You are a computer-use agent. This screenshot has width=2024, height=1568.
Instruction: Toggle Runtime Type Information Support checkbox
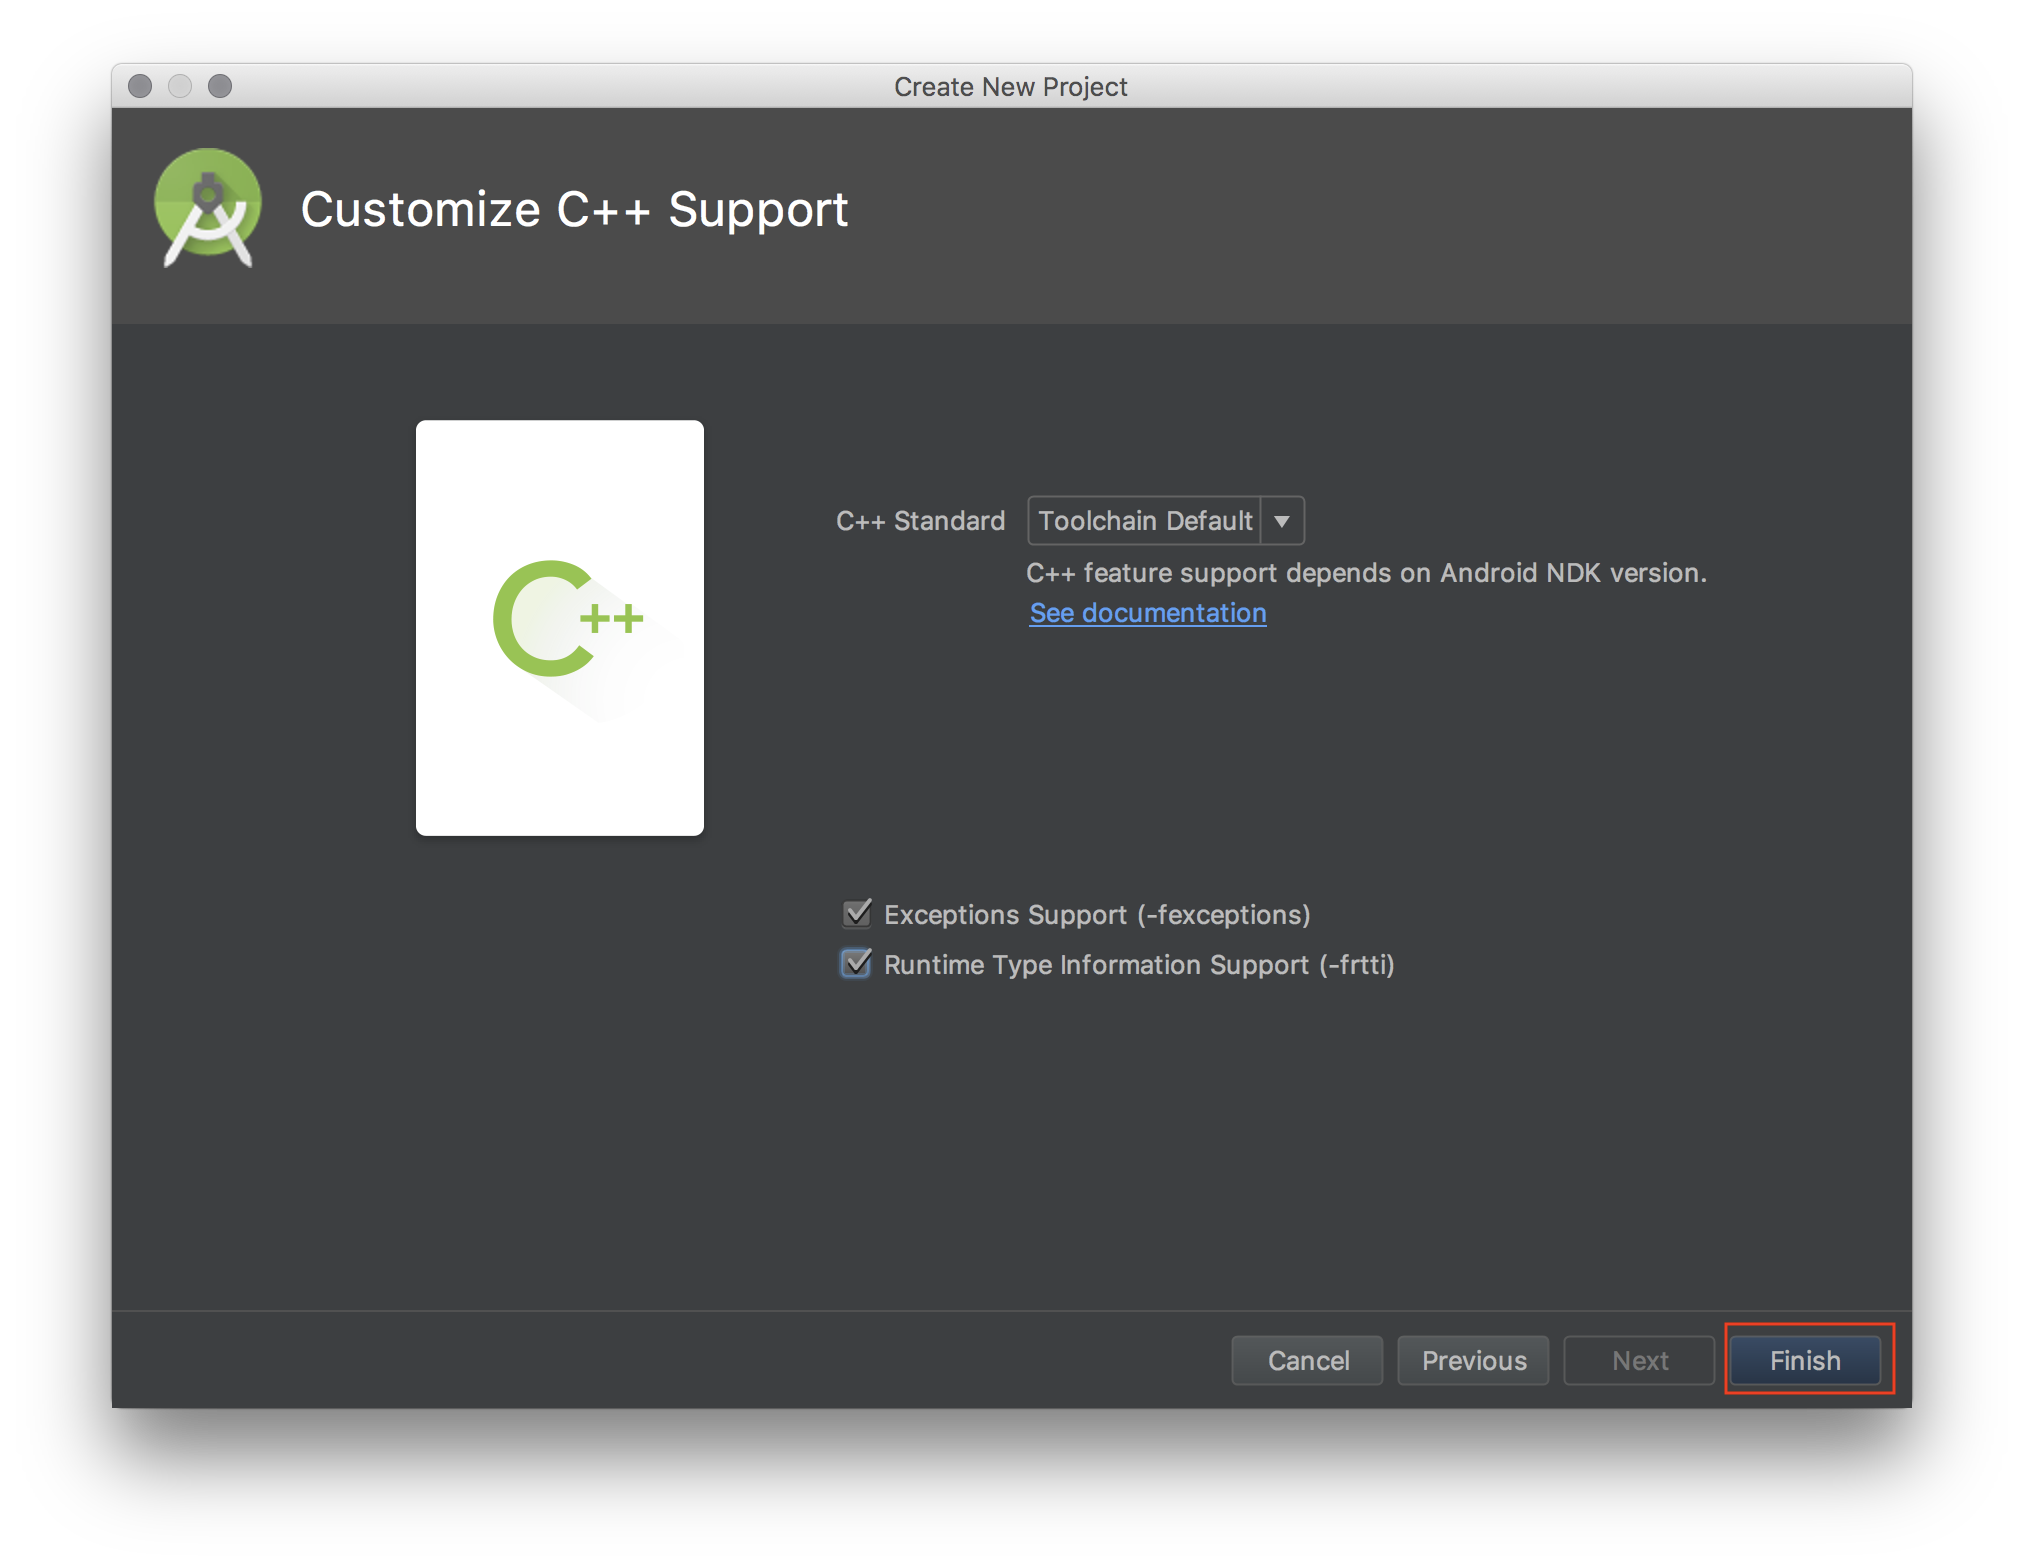coord(857,964)
